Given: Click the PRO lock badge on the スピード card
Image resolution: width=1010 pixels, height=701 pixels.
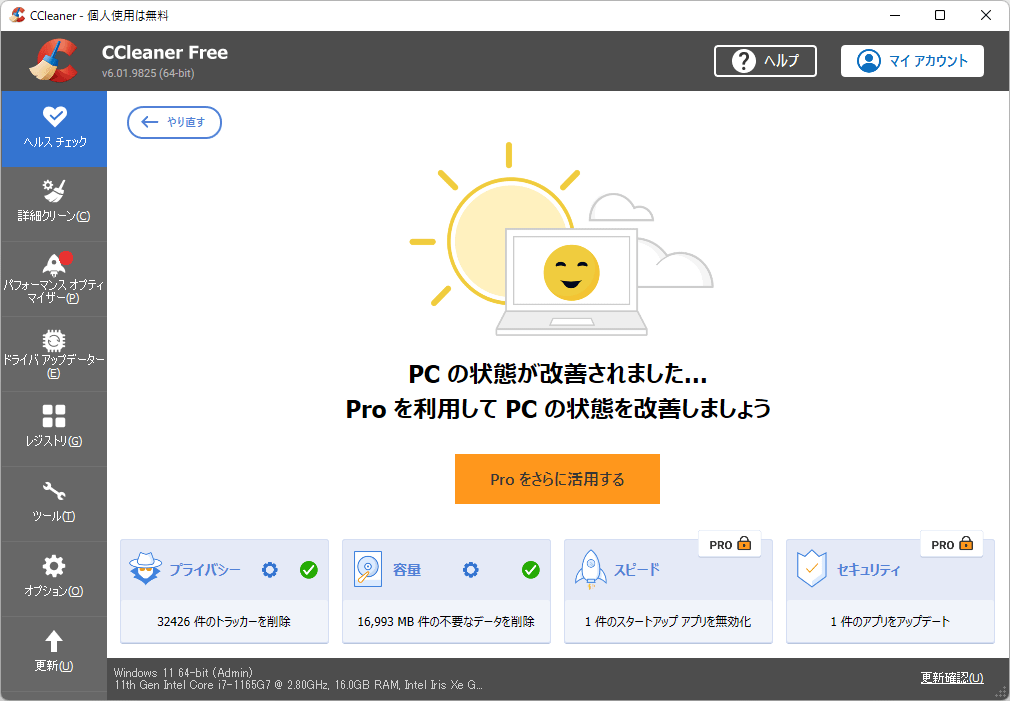Looking at the screenshot, I should 730,544.
